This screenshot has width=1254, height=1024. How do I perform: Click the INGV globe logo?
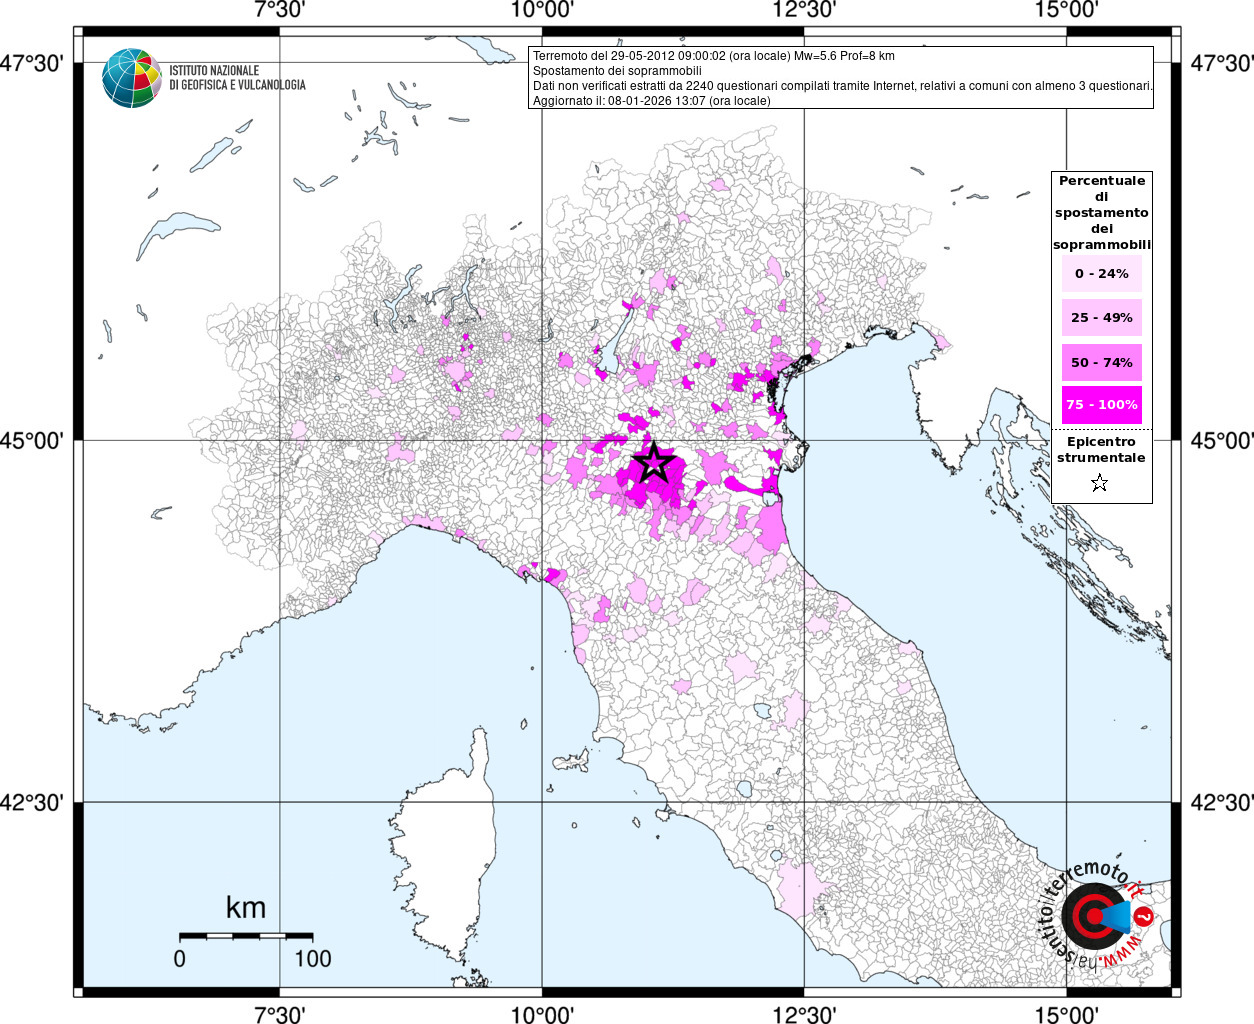(x=131, y=78)
